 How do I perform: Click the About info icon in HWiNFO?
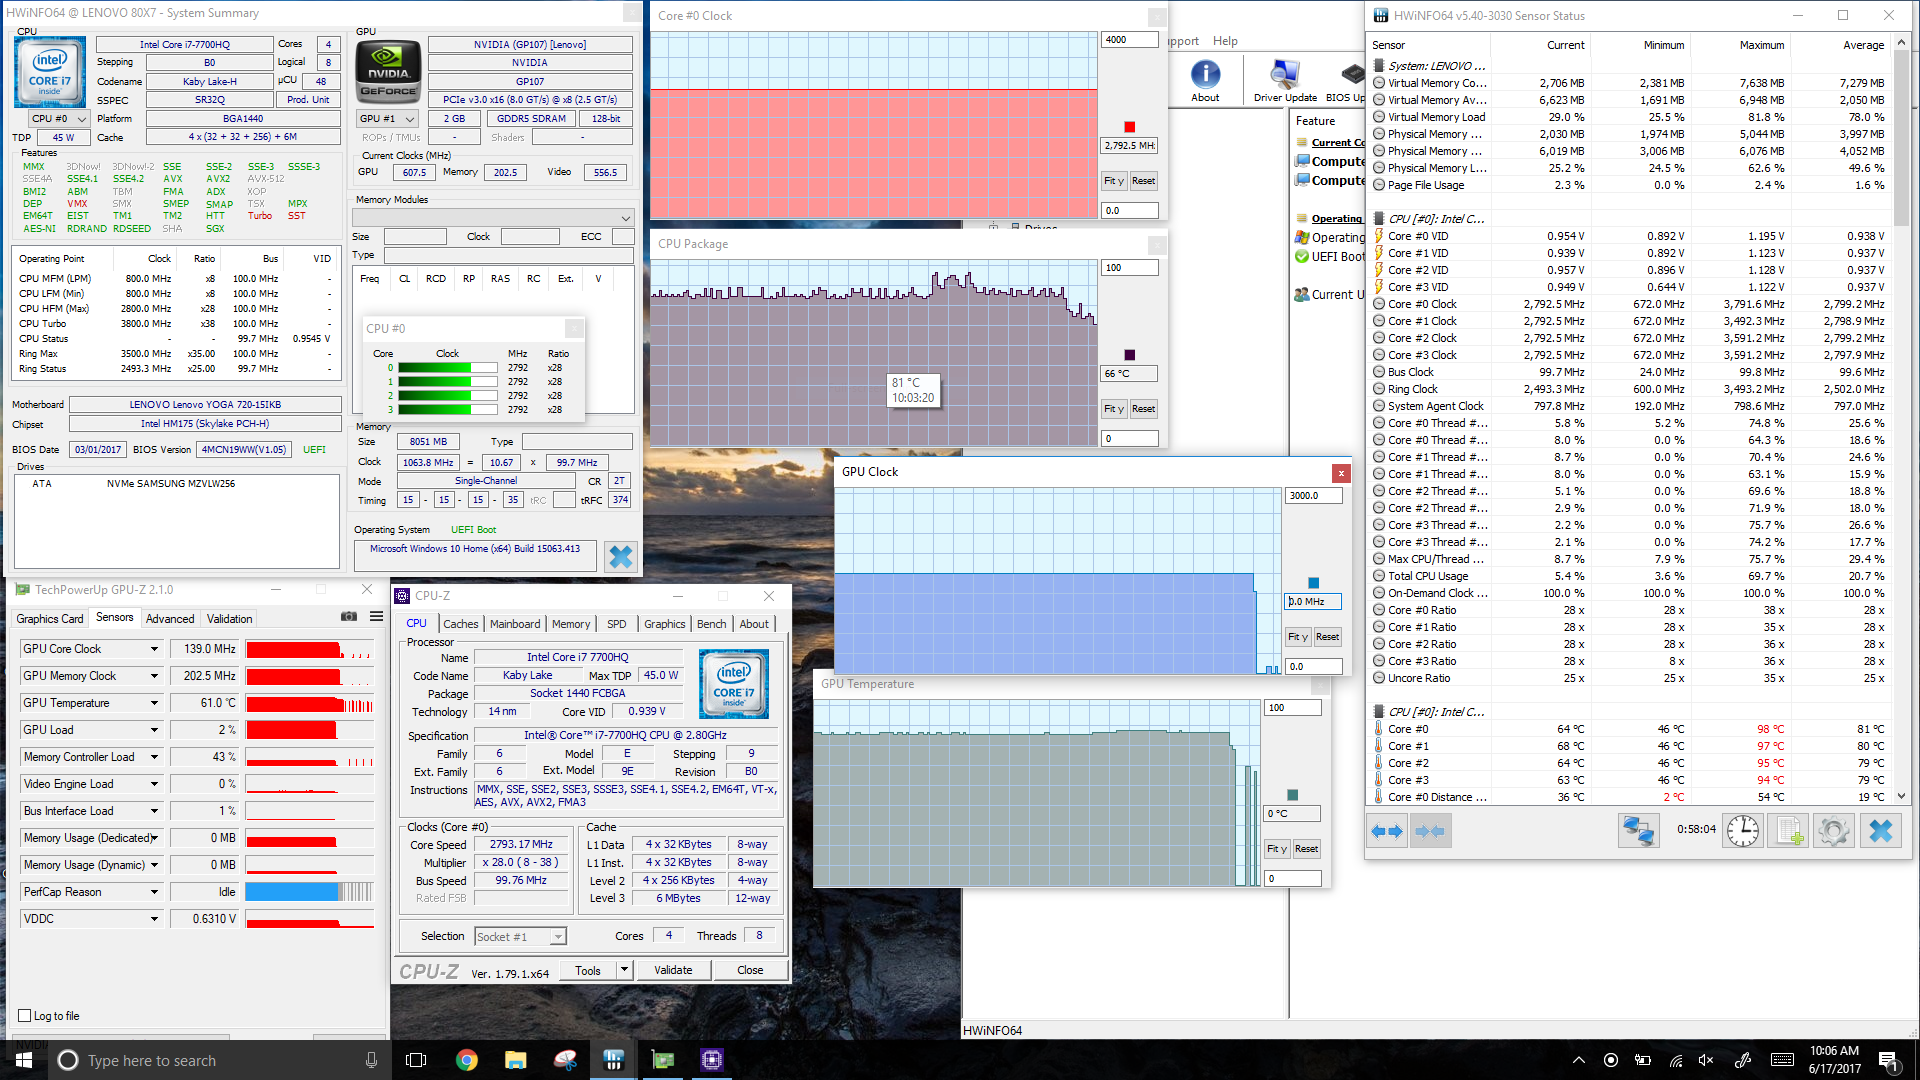click(1205, 76)
